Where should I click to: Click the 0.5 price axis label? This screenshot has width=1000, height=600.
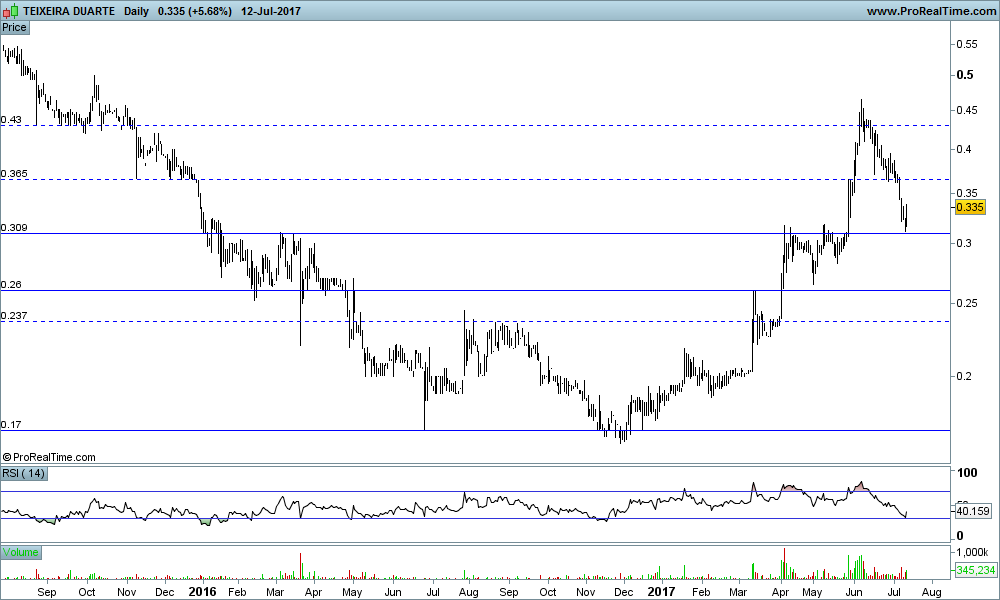965,75
